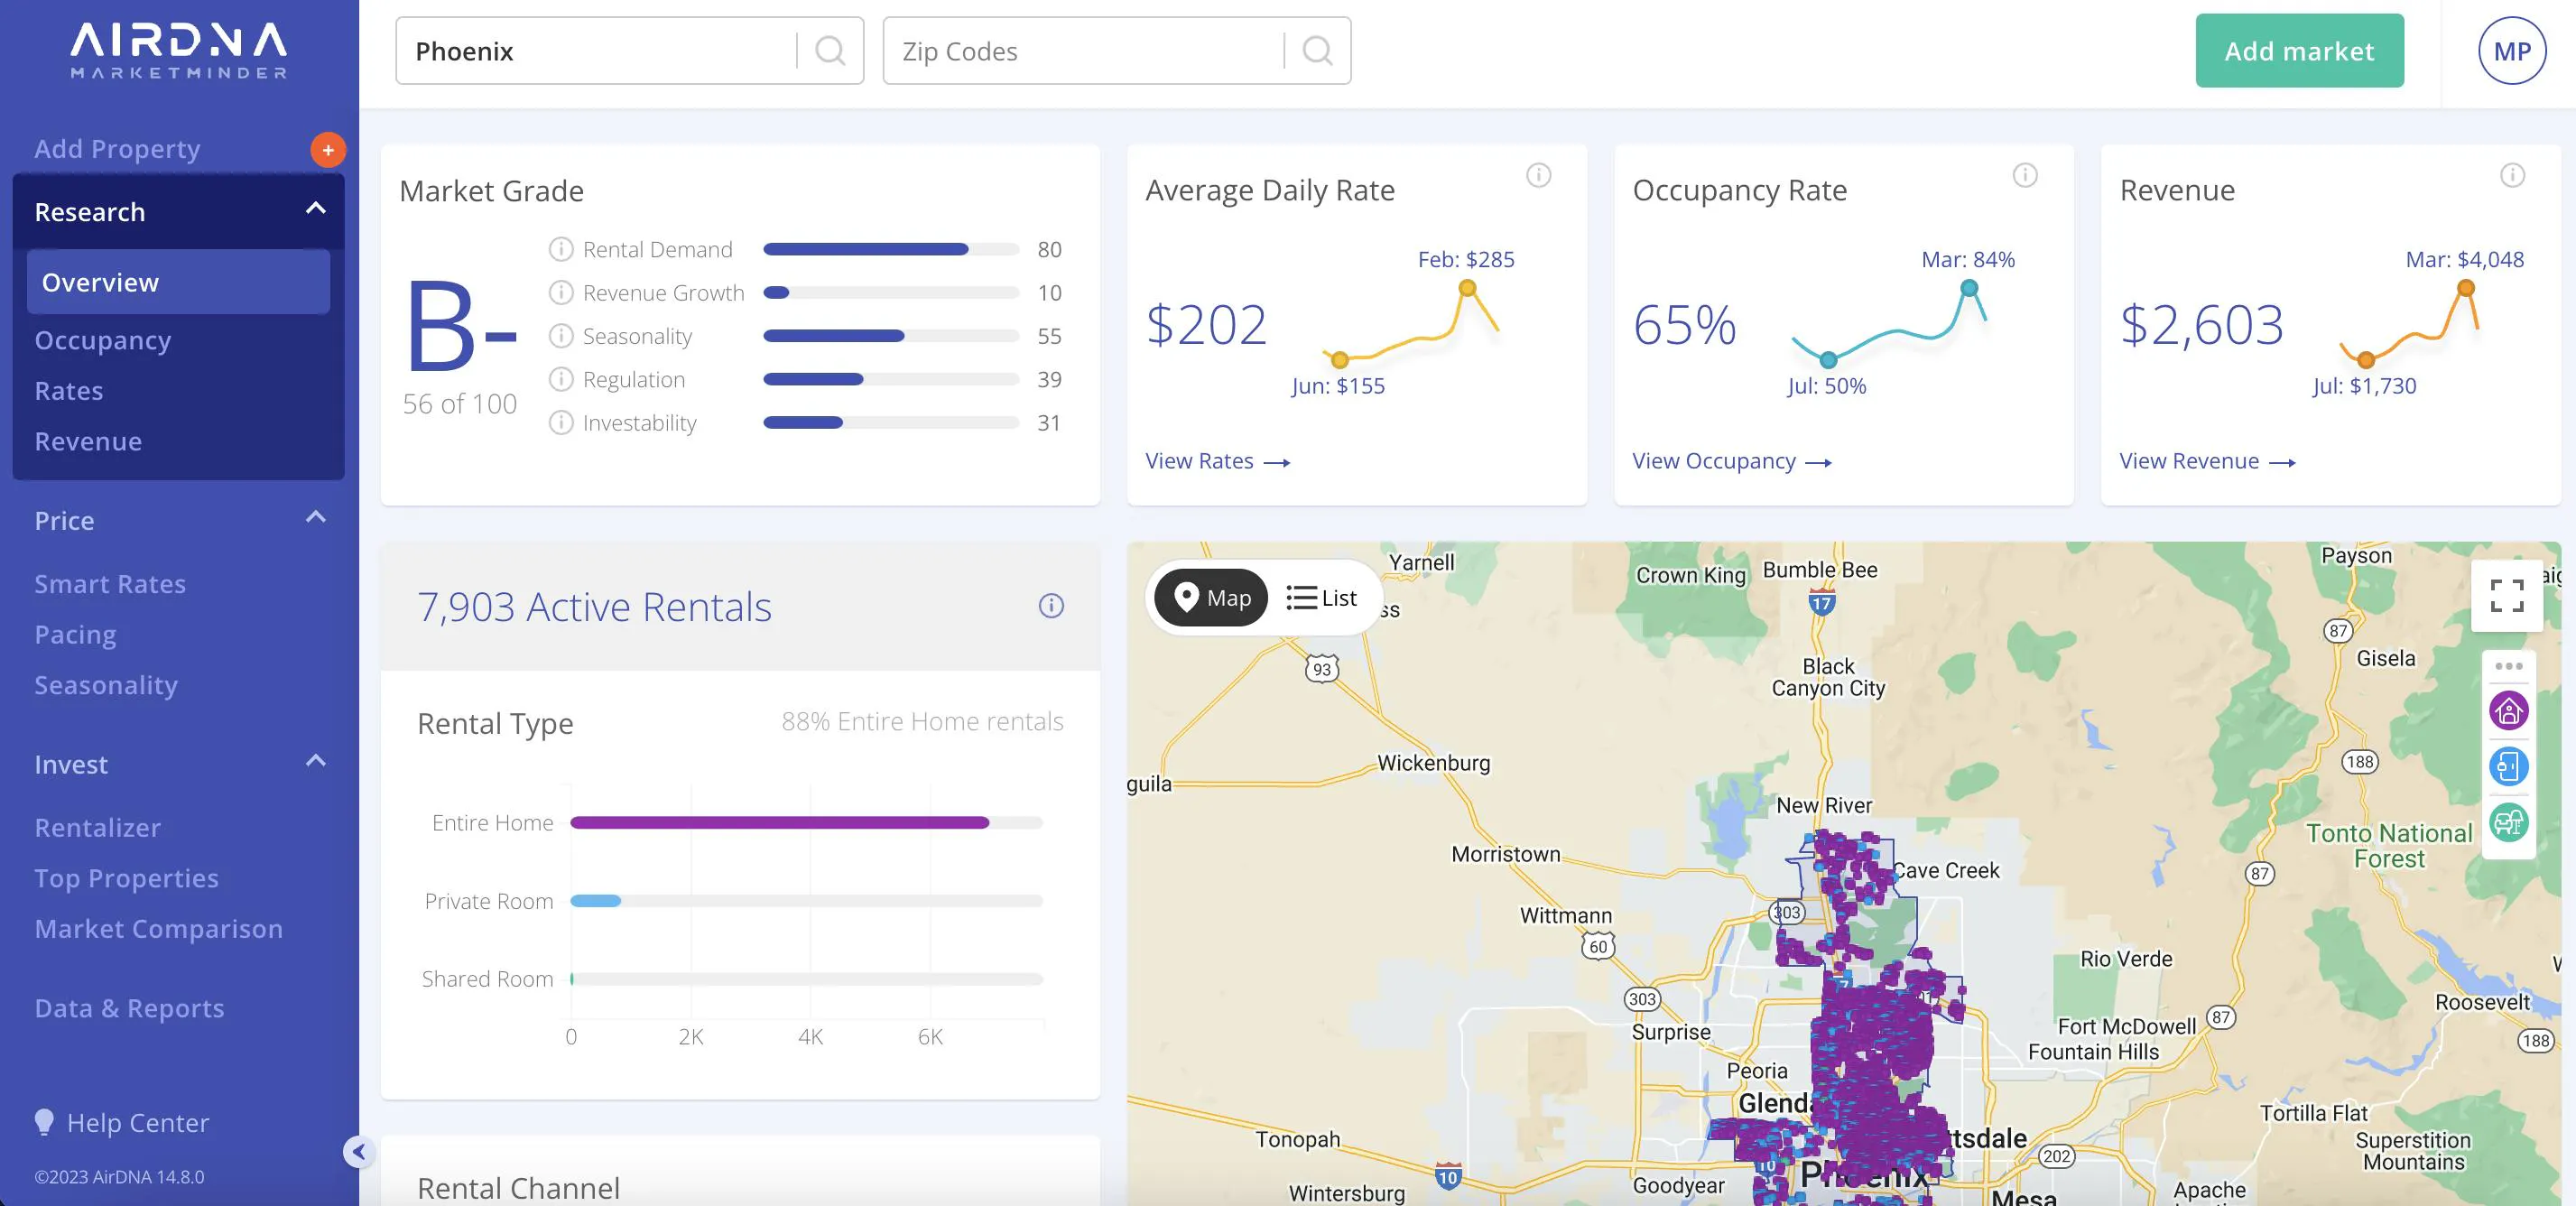Click the Entire Home purple bar
This screenshot has width=2576, height=1206.
pyautogui.click(x=779, y=822)
